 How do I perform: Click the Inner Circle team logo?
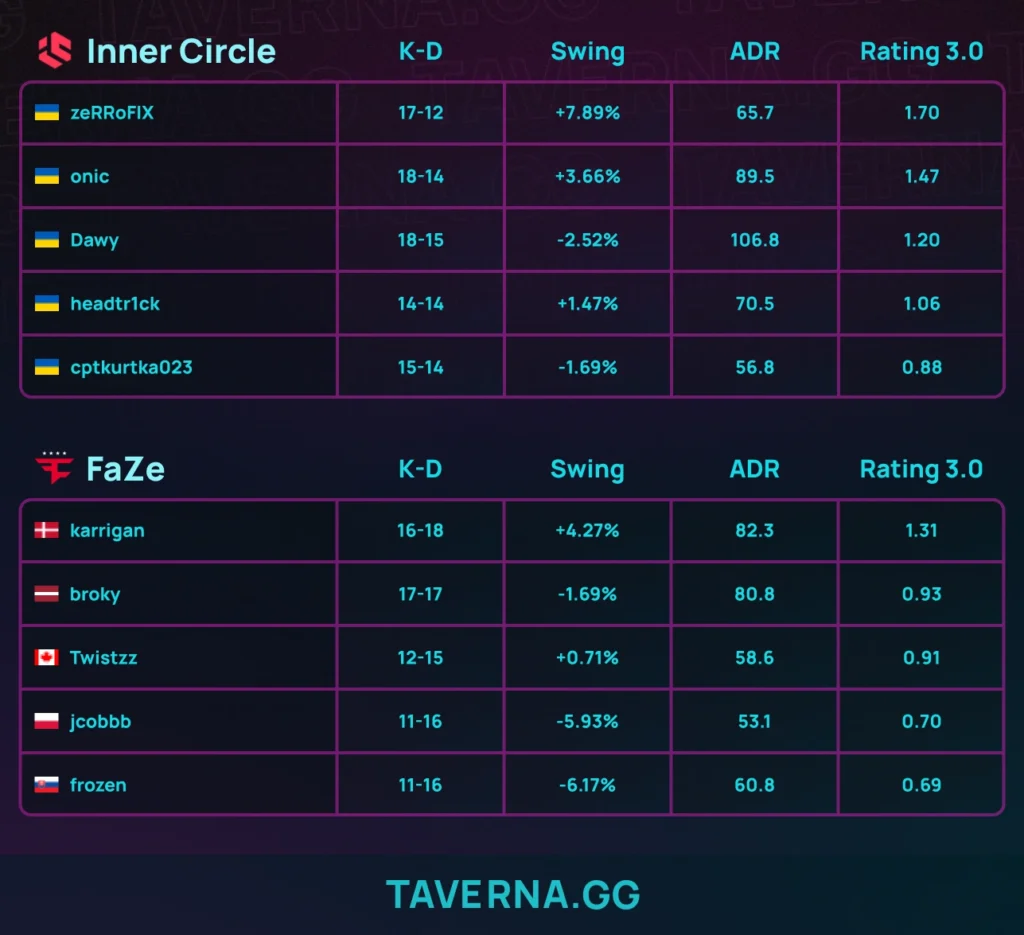point(55,50)
